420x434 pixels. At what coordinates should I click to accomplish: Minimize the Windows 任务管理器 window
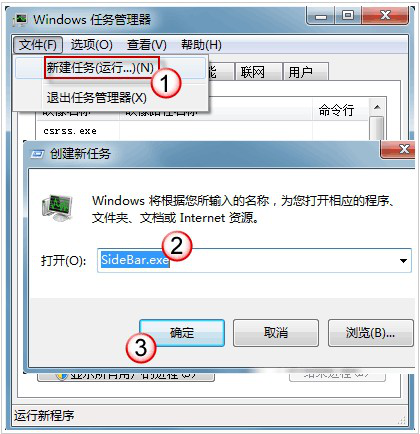(x=321, y=16)
